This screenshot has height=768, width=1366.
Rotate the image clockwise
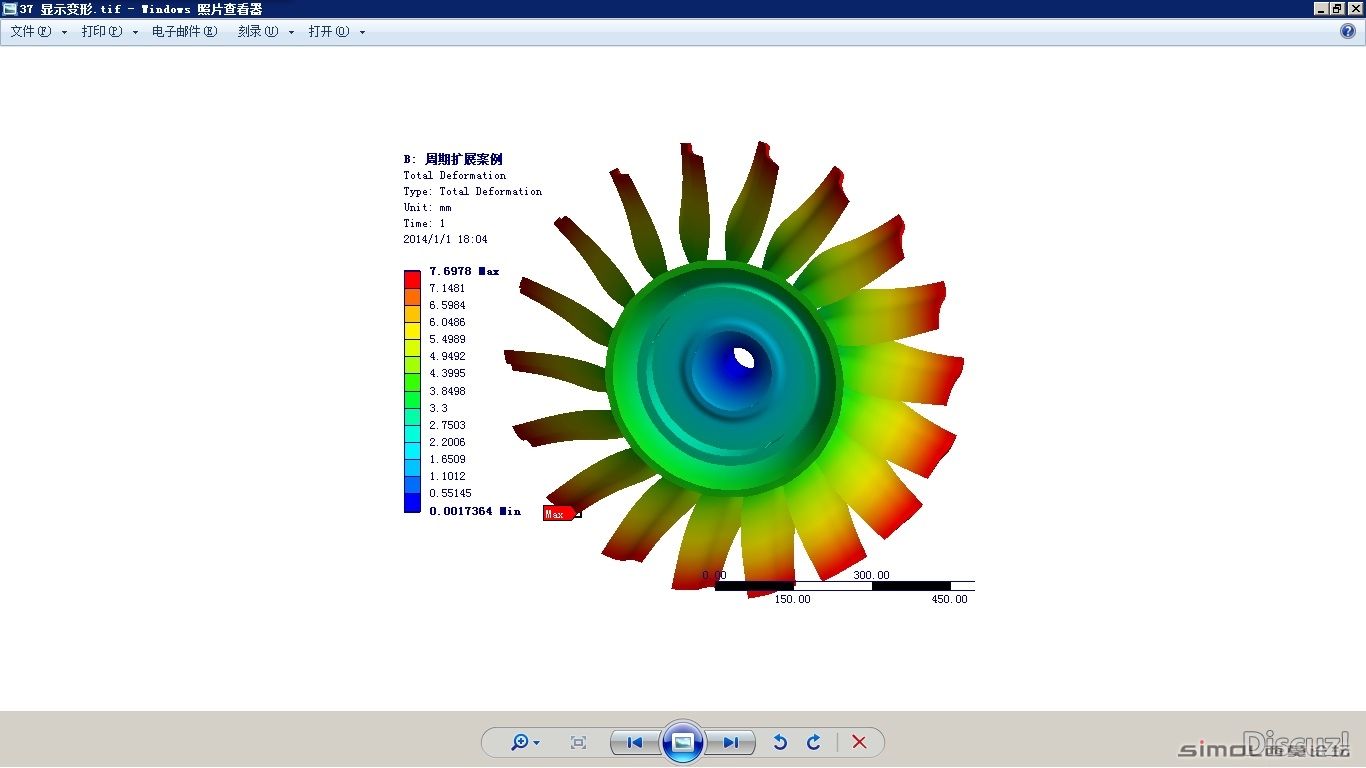814,742
